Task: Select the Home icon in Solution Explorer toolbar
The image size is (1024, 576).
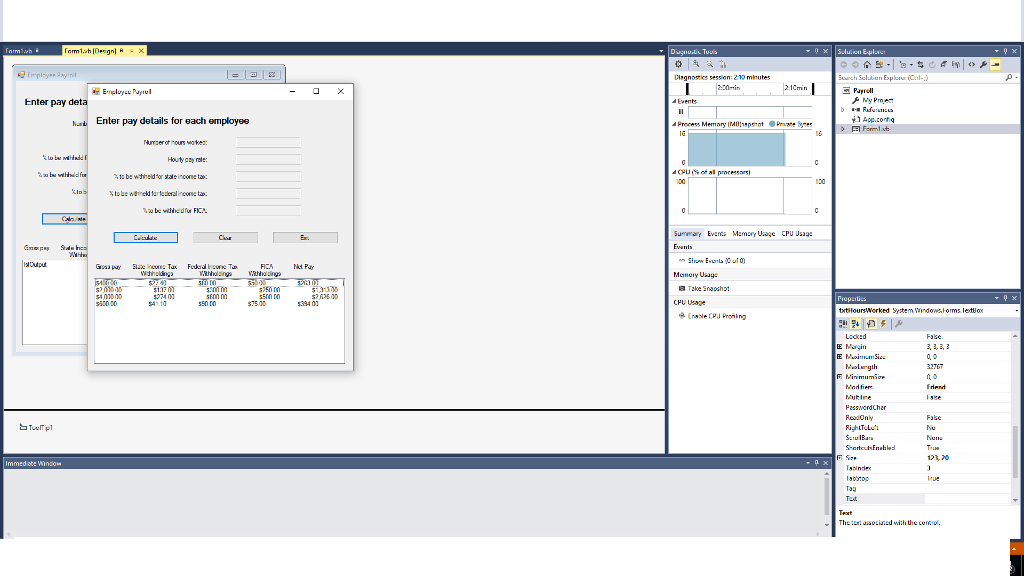Action: [x=867, y=63]
